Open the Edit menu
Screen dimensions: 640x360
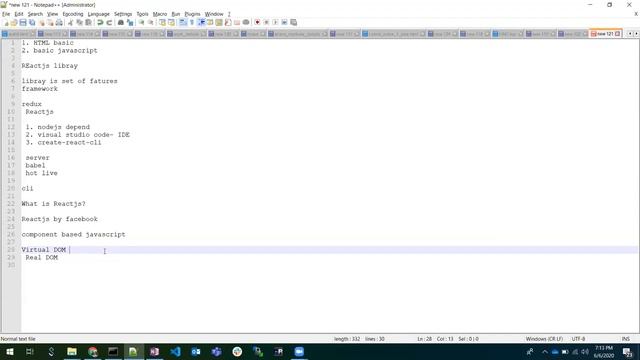click(x=19, y=14)
